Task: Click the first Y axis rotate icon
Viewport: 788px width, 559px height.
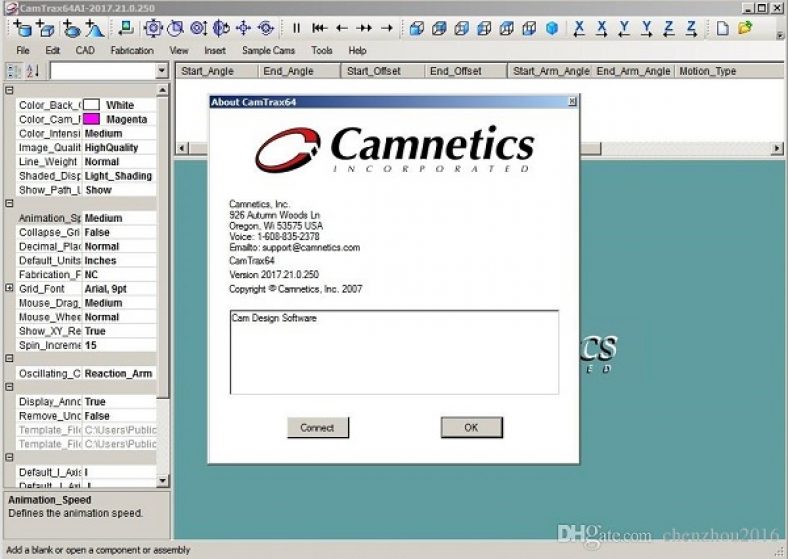Action: pyautogui.click(x=624, y=29)
